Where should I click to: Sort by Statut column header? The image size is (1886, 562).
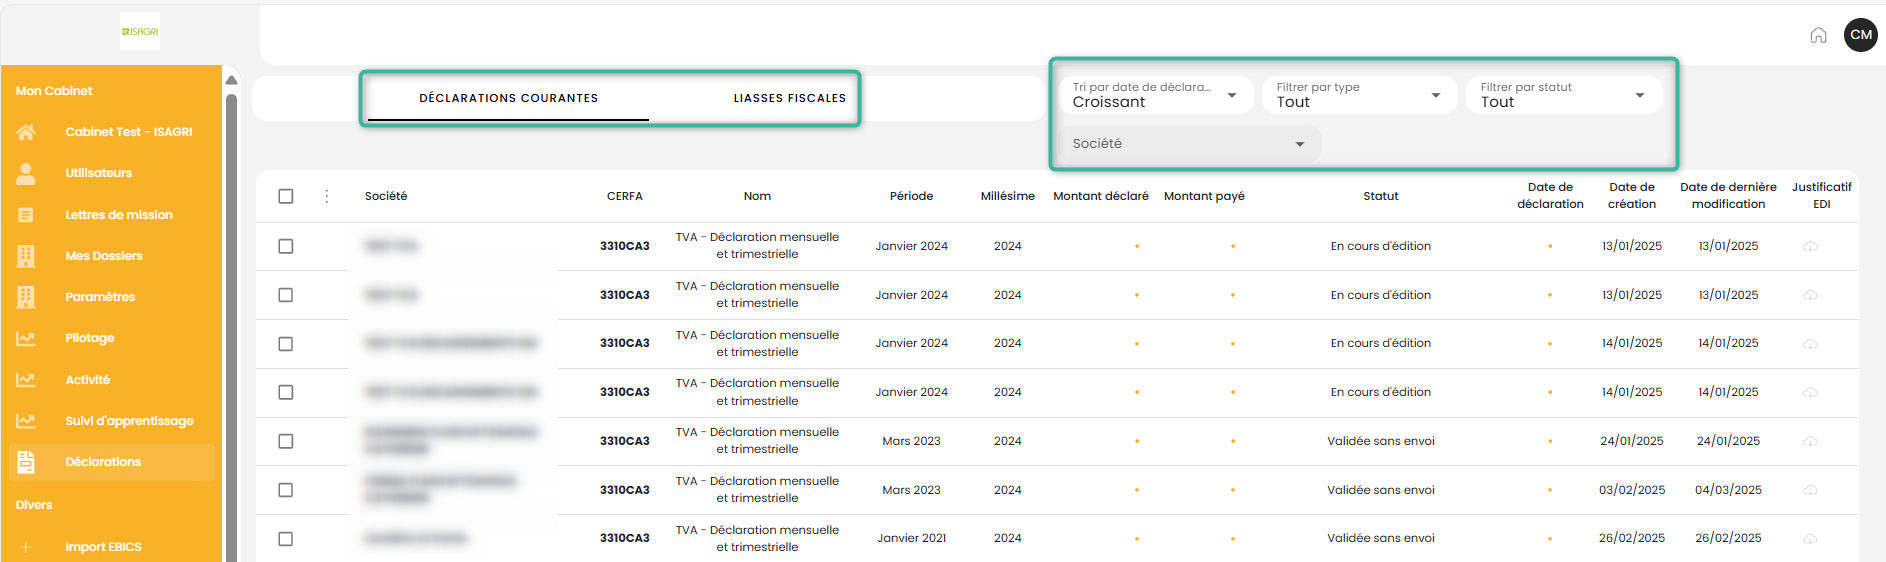point(1381,196)
